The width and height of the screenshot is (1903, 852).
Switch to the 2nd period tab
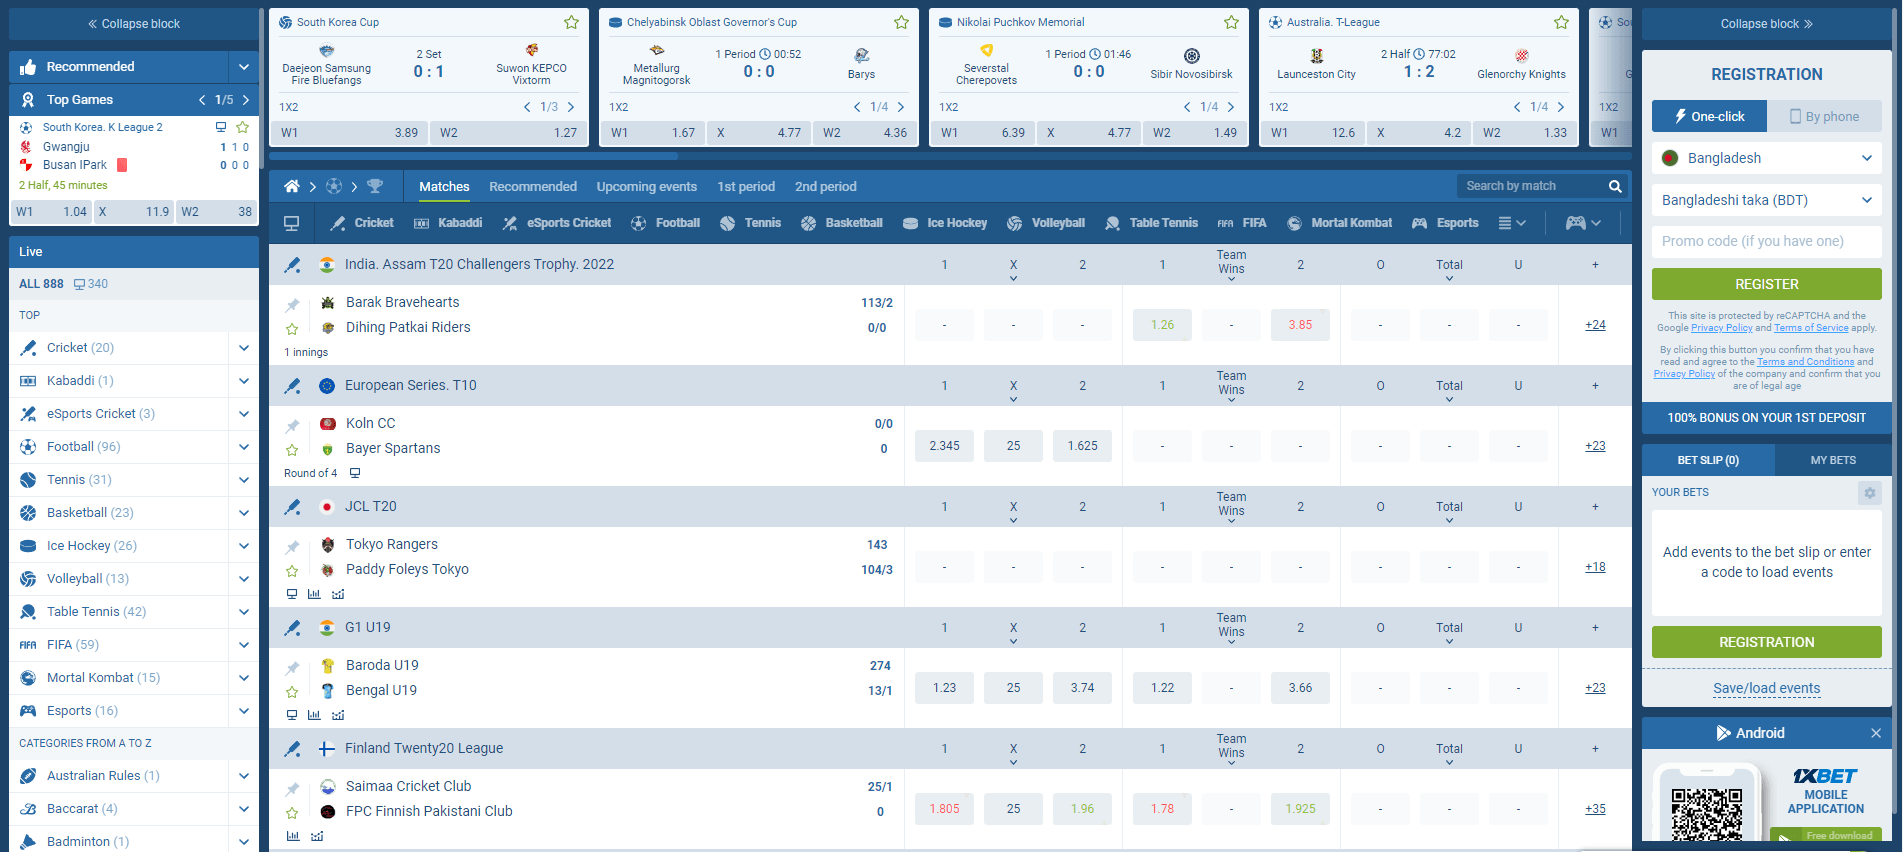tap(825, 186)
